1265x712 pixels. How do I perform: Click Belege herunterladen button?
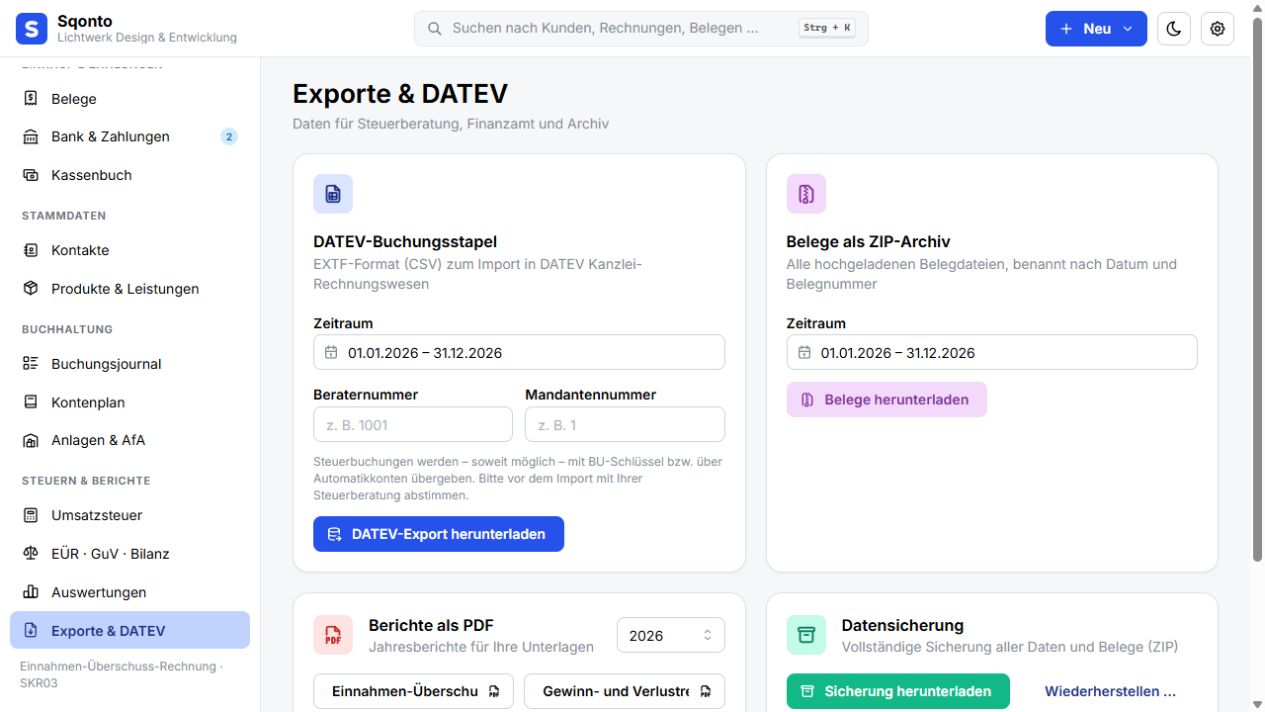tap(886, 400)
